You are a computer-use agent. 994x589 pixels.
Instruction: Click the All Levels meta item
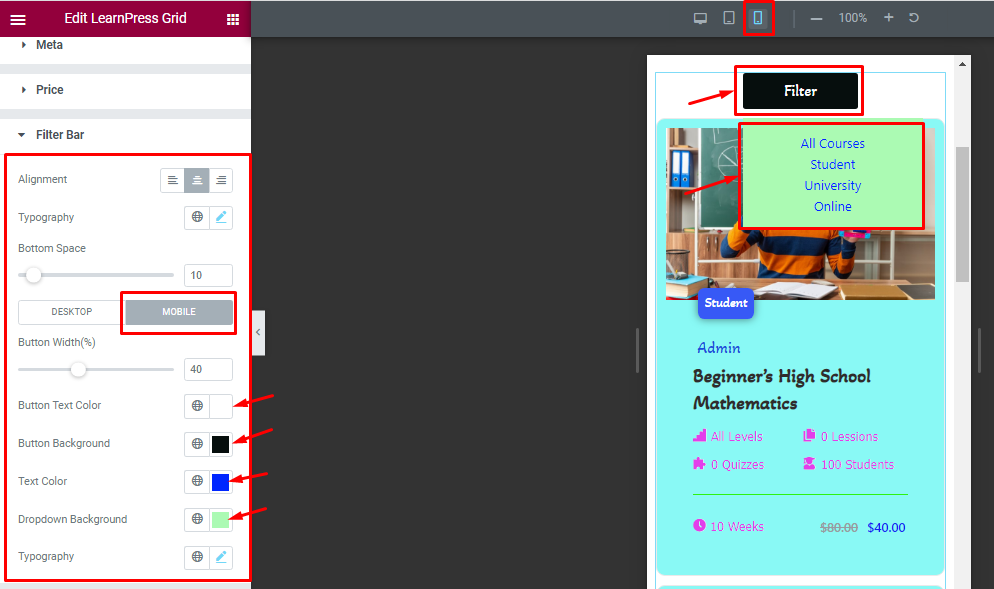[728, 436]
